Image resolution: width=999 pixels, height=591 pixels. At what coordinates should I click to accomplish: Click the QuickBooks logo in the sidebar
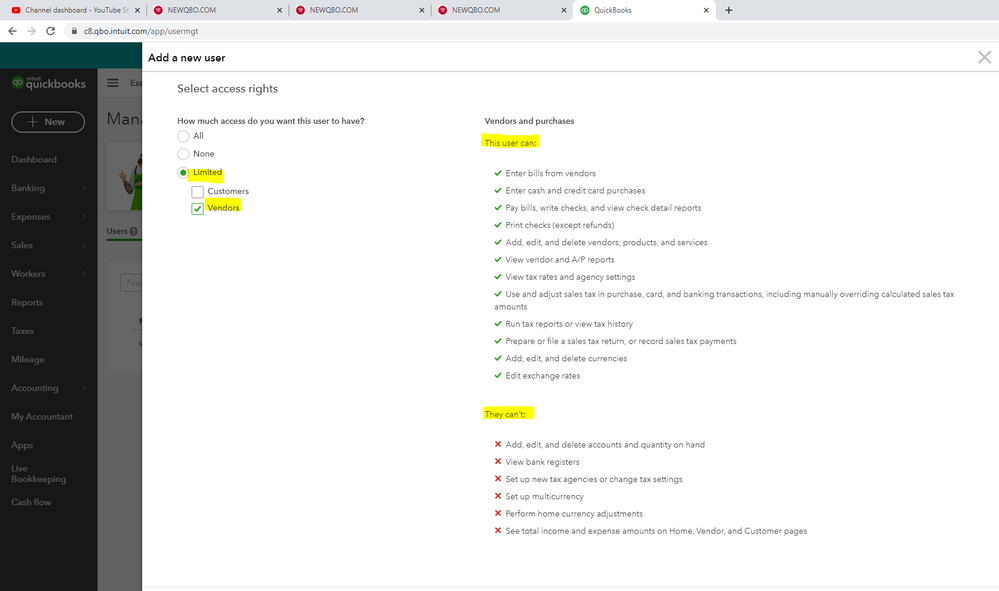tap(48, 83)
